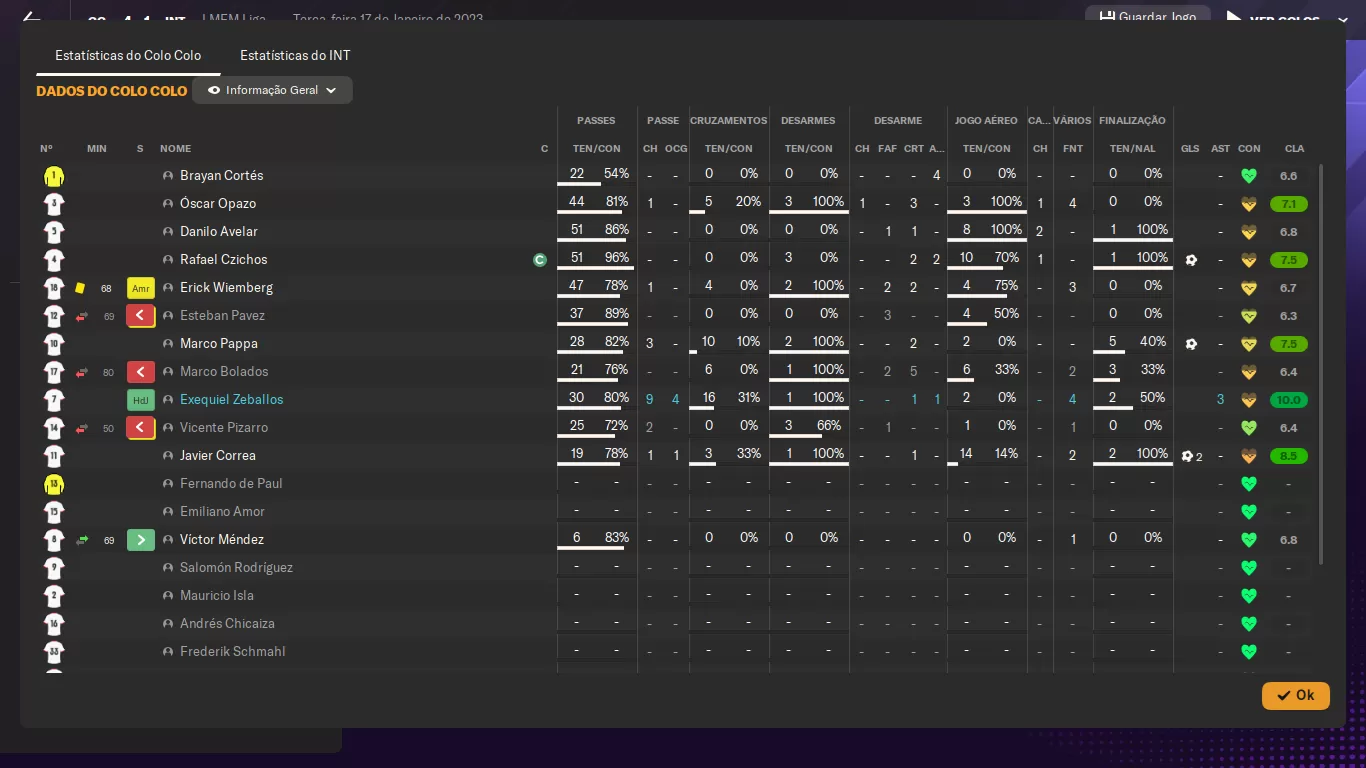Click person icon beside Salomón Rodríguez
Image resolution: width=1366 pixels, height=768 pixels.
tap(168, 568)
